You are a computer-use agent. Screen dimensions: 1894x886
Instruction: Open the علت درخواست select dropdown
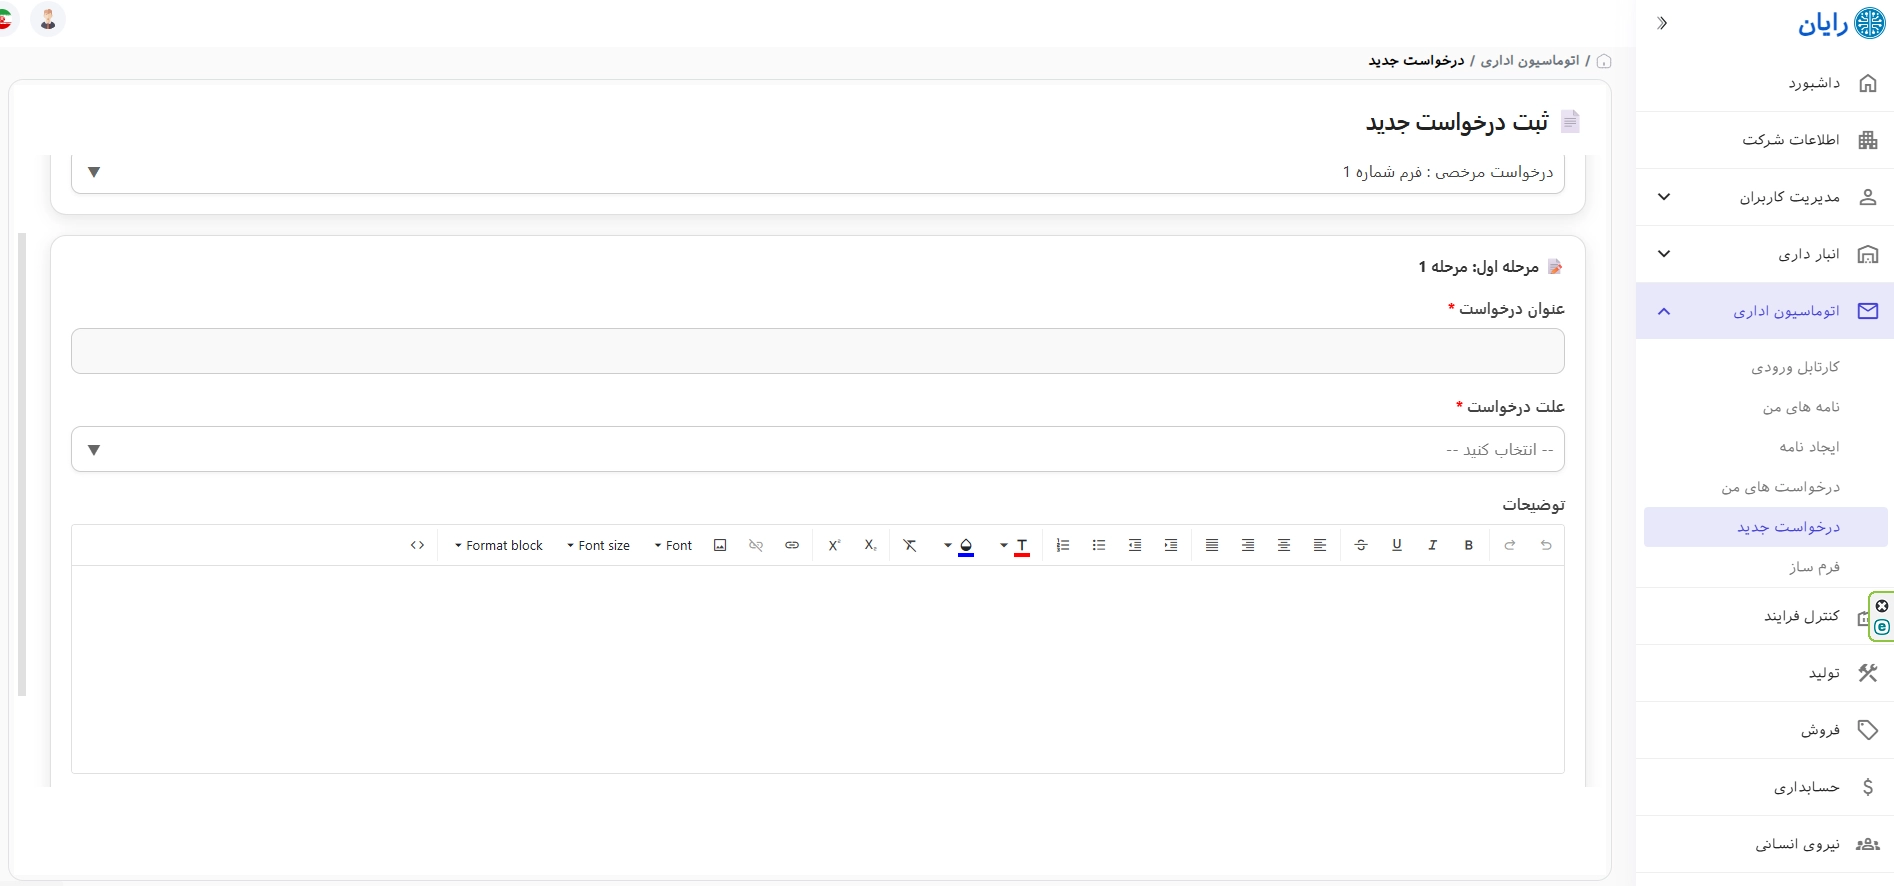point(818,449)
